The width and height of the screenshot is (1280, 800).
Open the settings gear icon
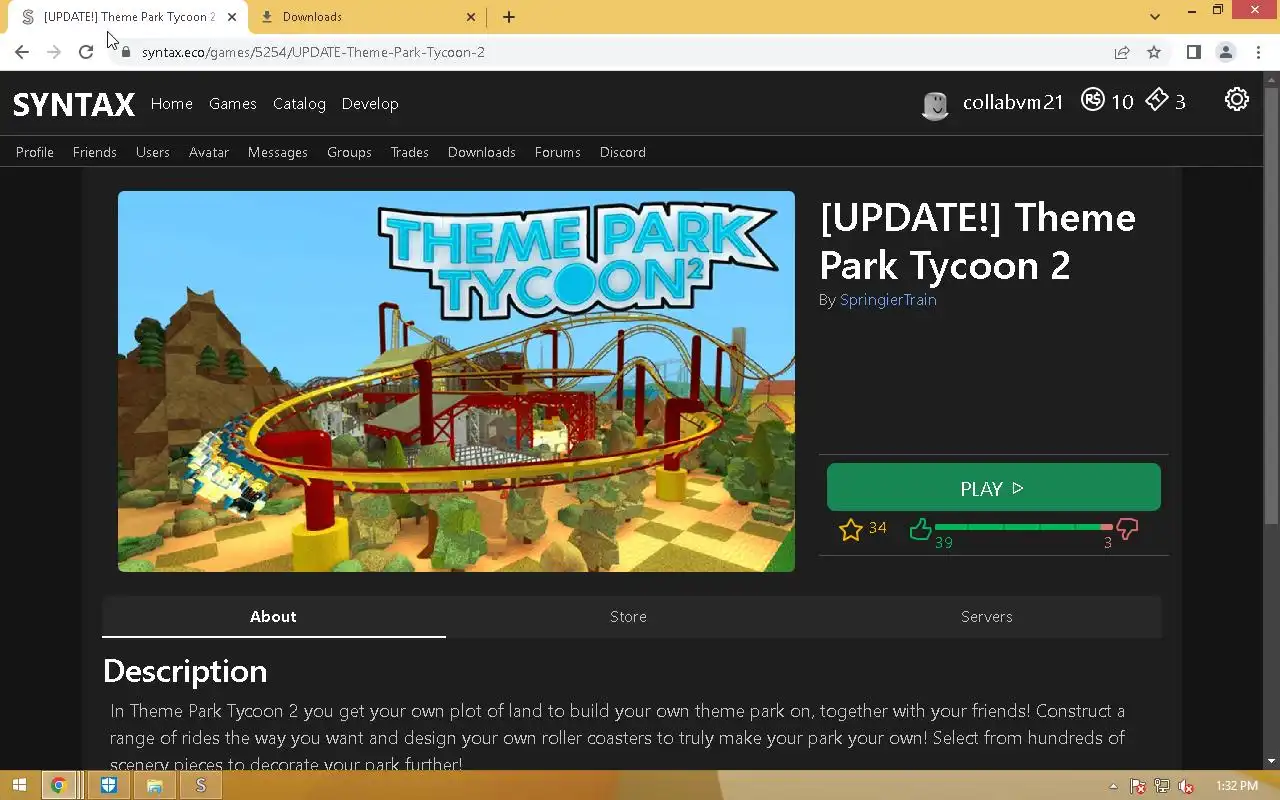(1237, 99)
